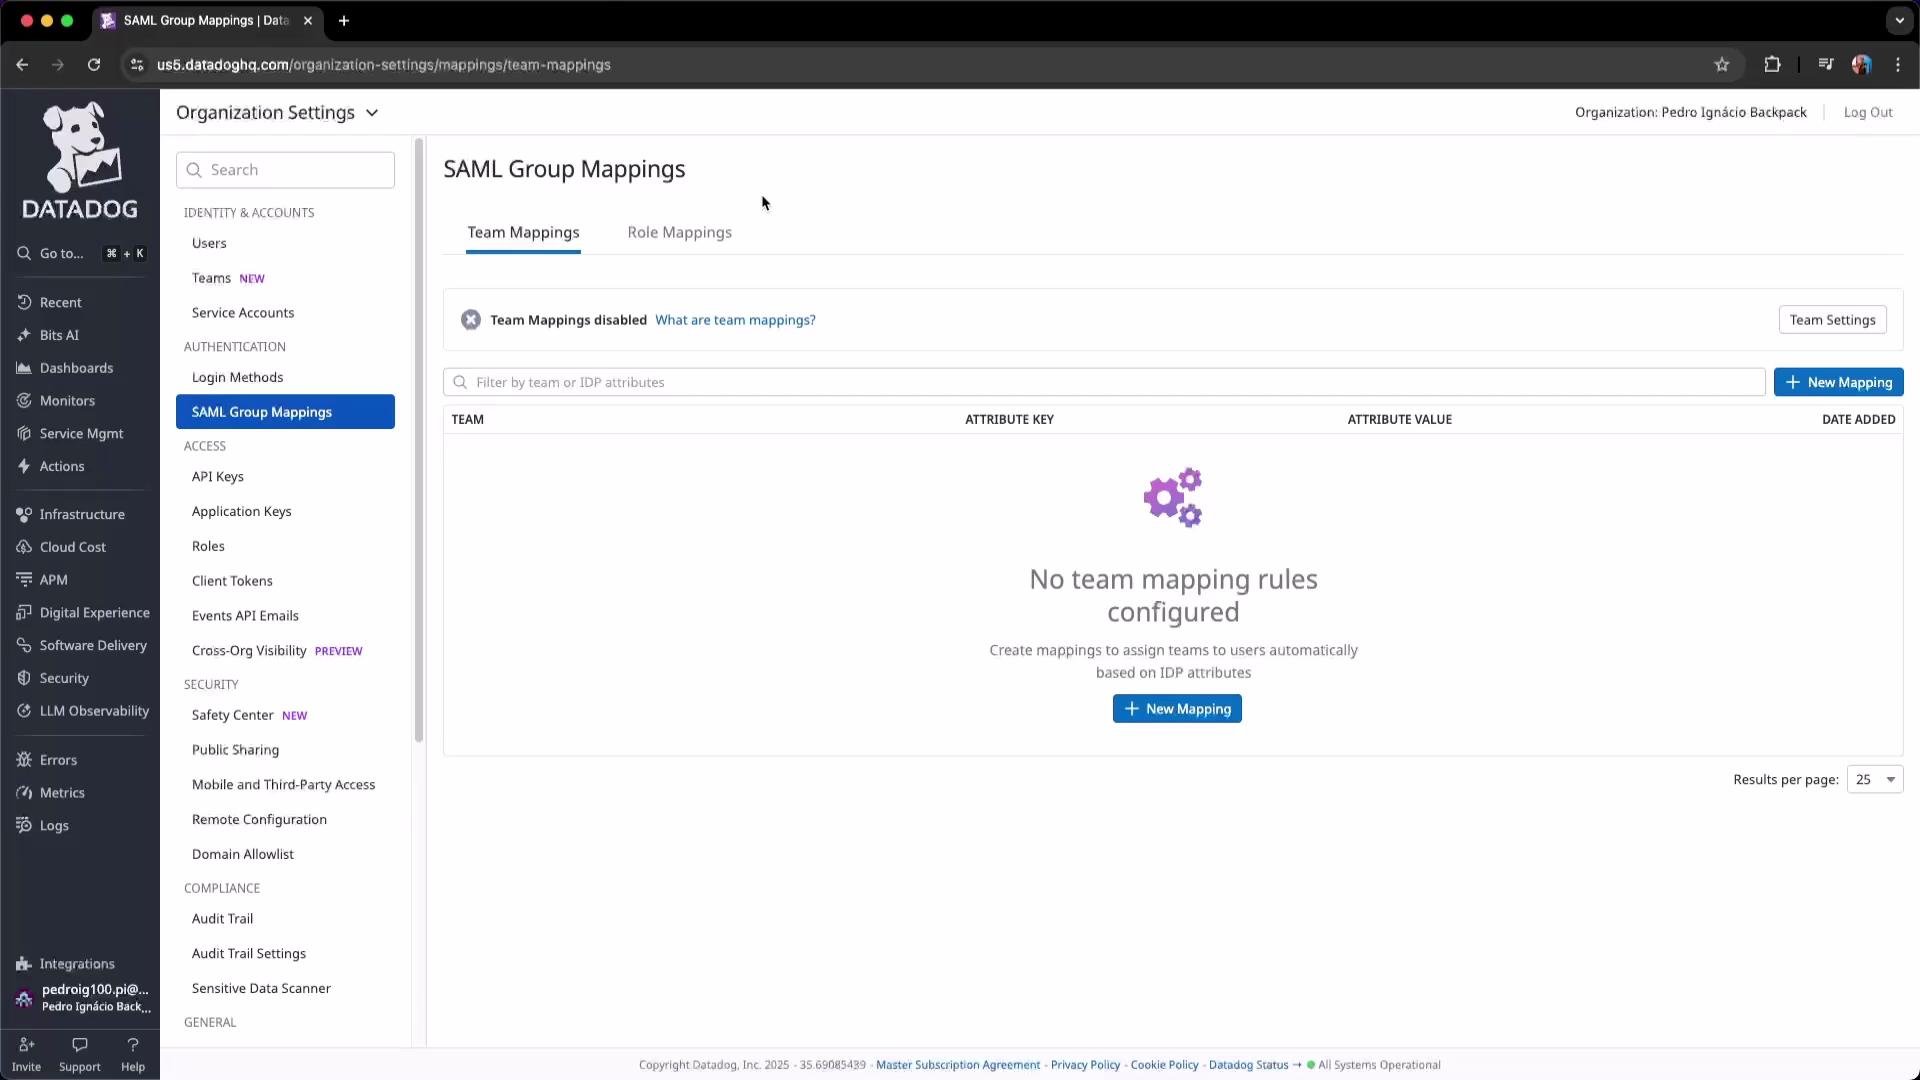
Task: Open the Service Mgmt icon
Action: [x=24, y=433]
